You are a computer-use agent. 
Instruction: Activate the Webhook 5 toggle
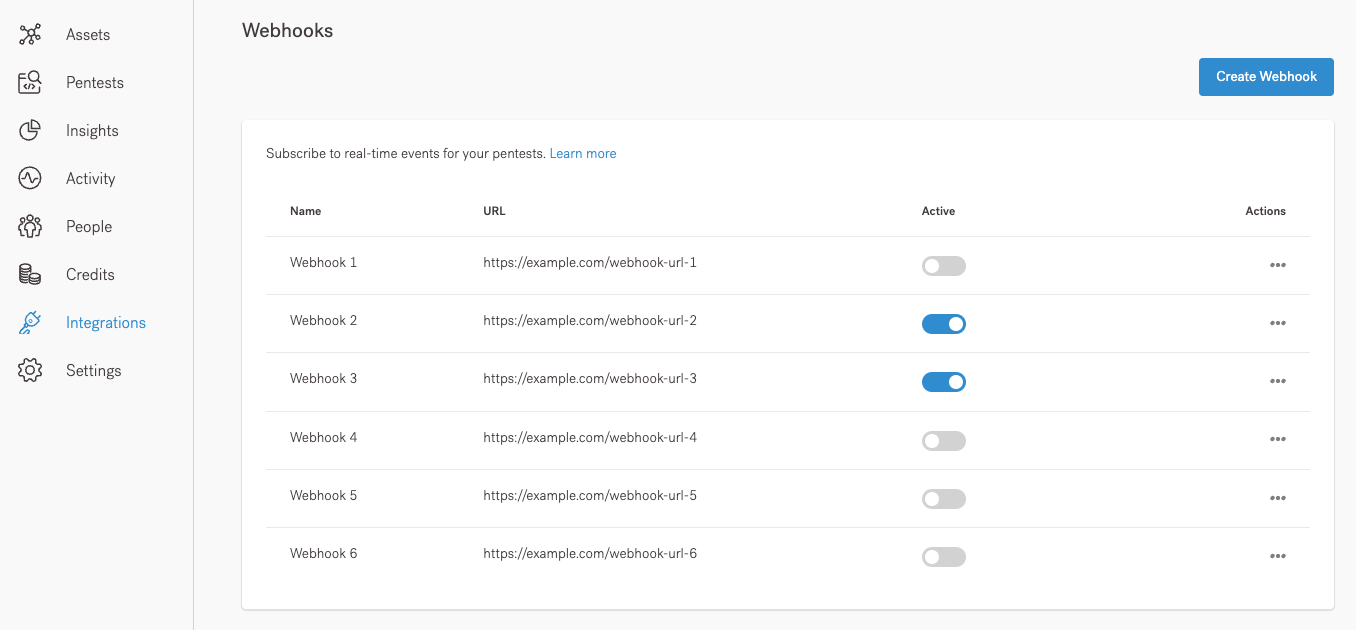click(x=944, y=499)
